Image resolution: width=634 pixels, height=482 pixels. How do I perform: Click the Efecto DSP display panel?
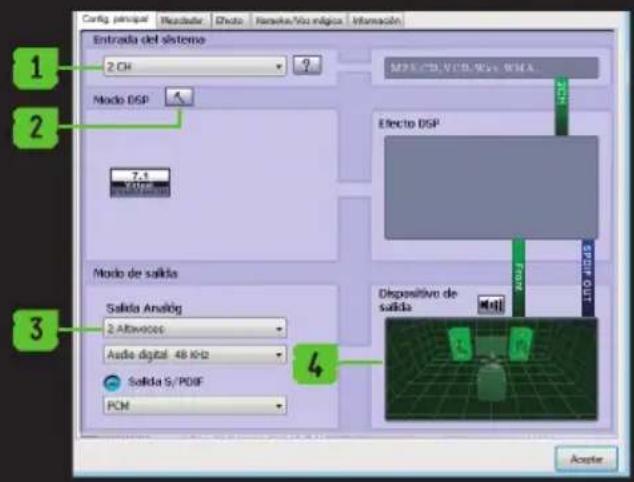(x=490, y=186)
